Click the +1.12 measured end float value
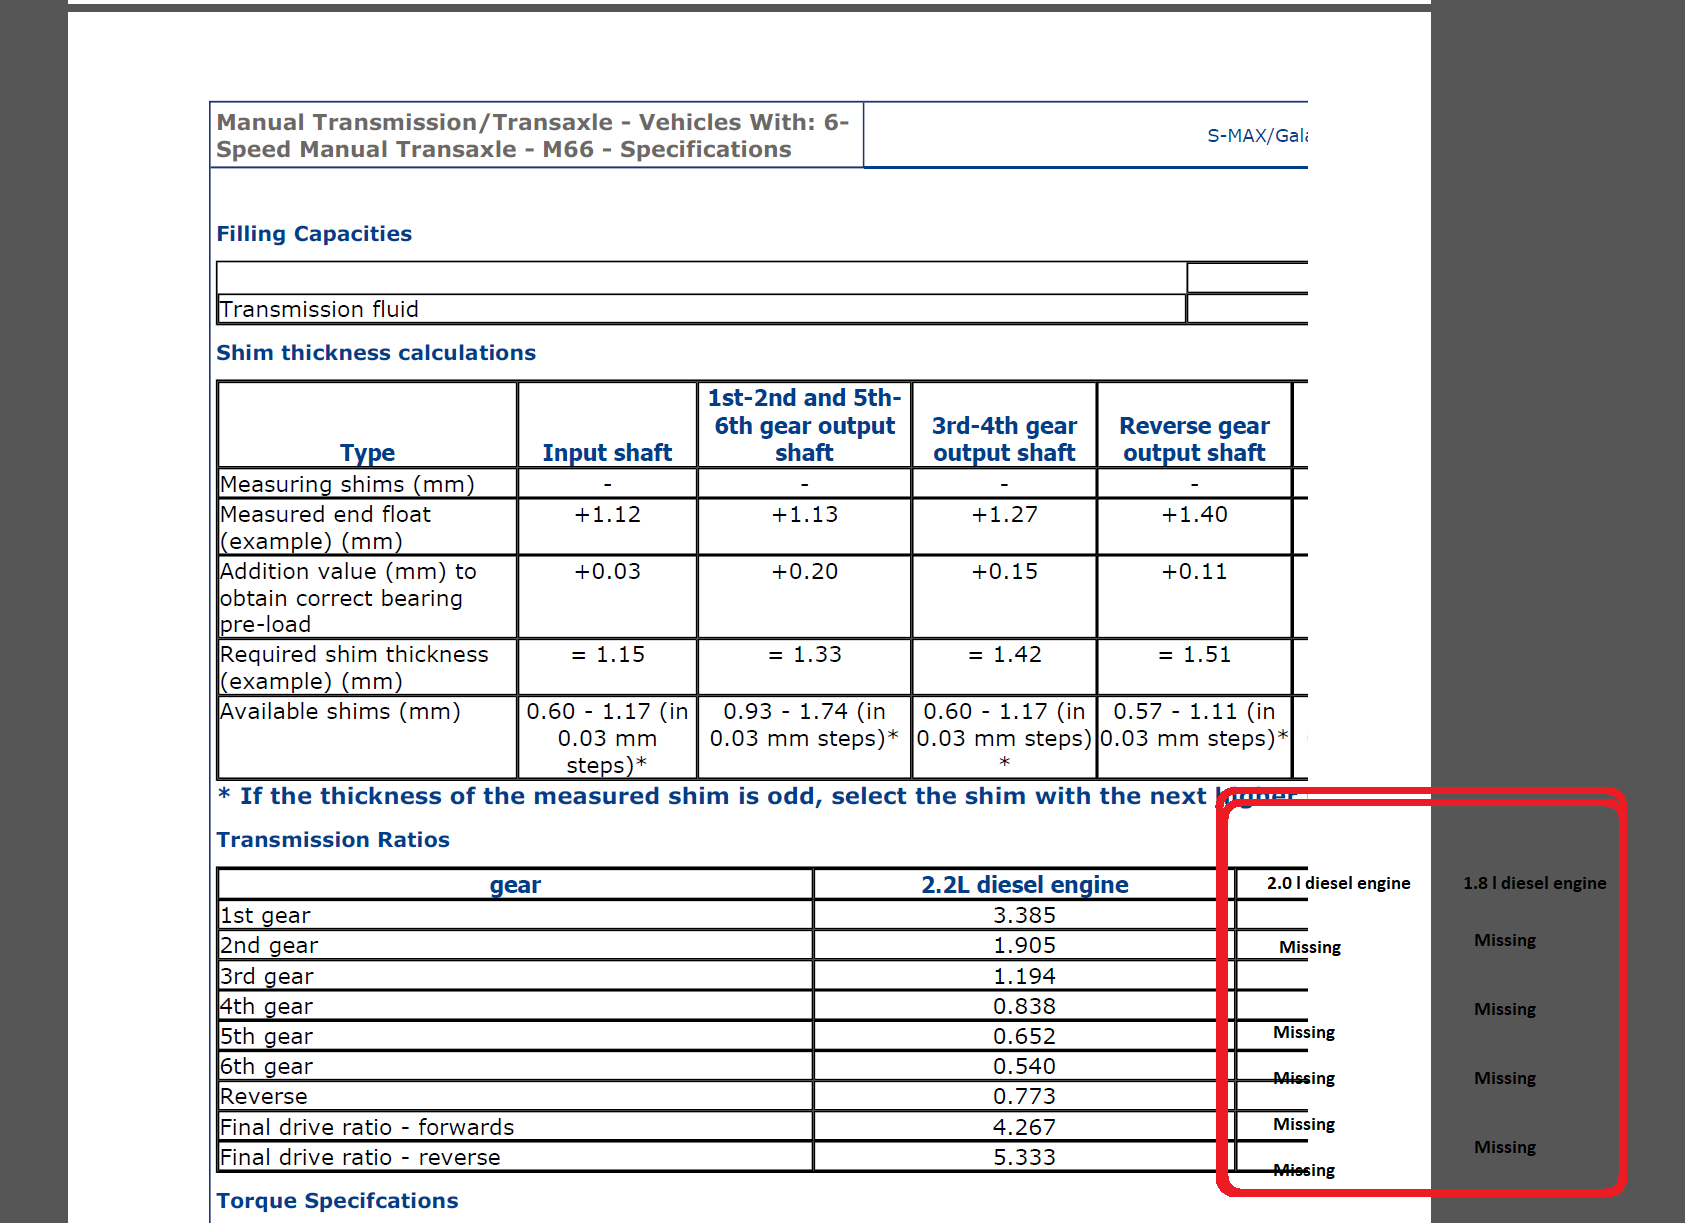1685x1223 pixels. [x=607, y=515]
